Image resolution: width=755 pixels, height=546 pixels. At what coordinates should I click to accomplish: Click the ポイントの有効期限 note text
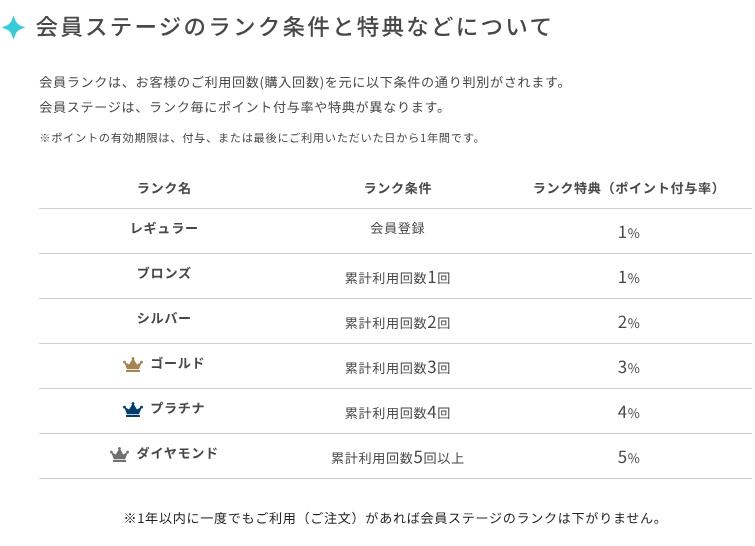pos(260,138)
